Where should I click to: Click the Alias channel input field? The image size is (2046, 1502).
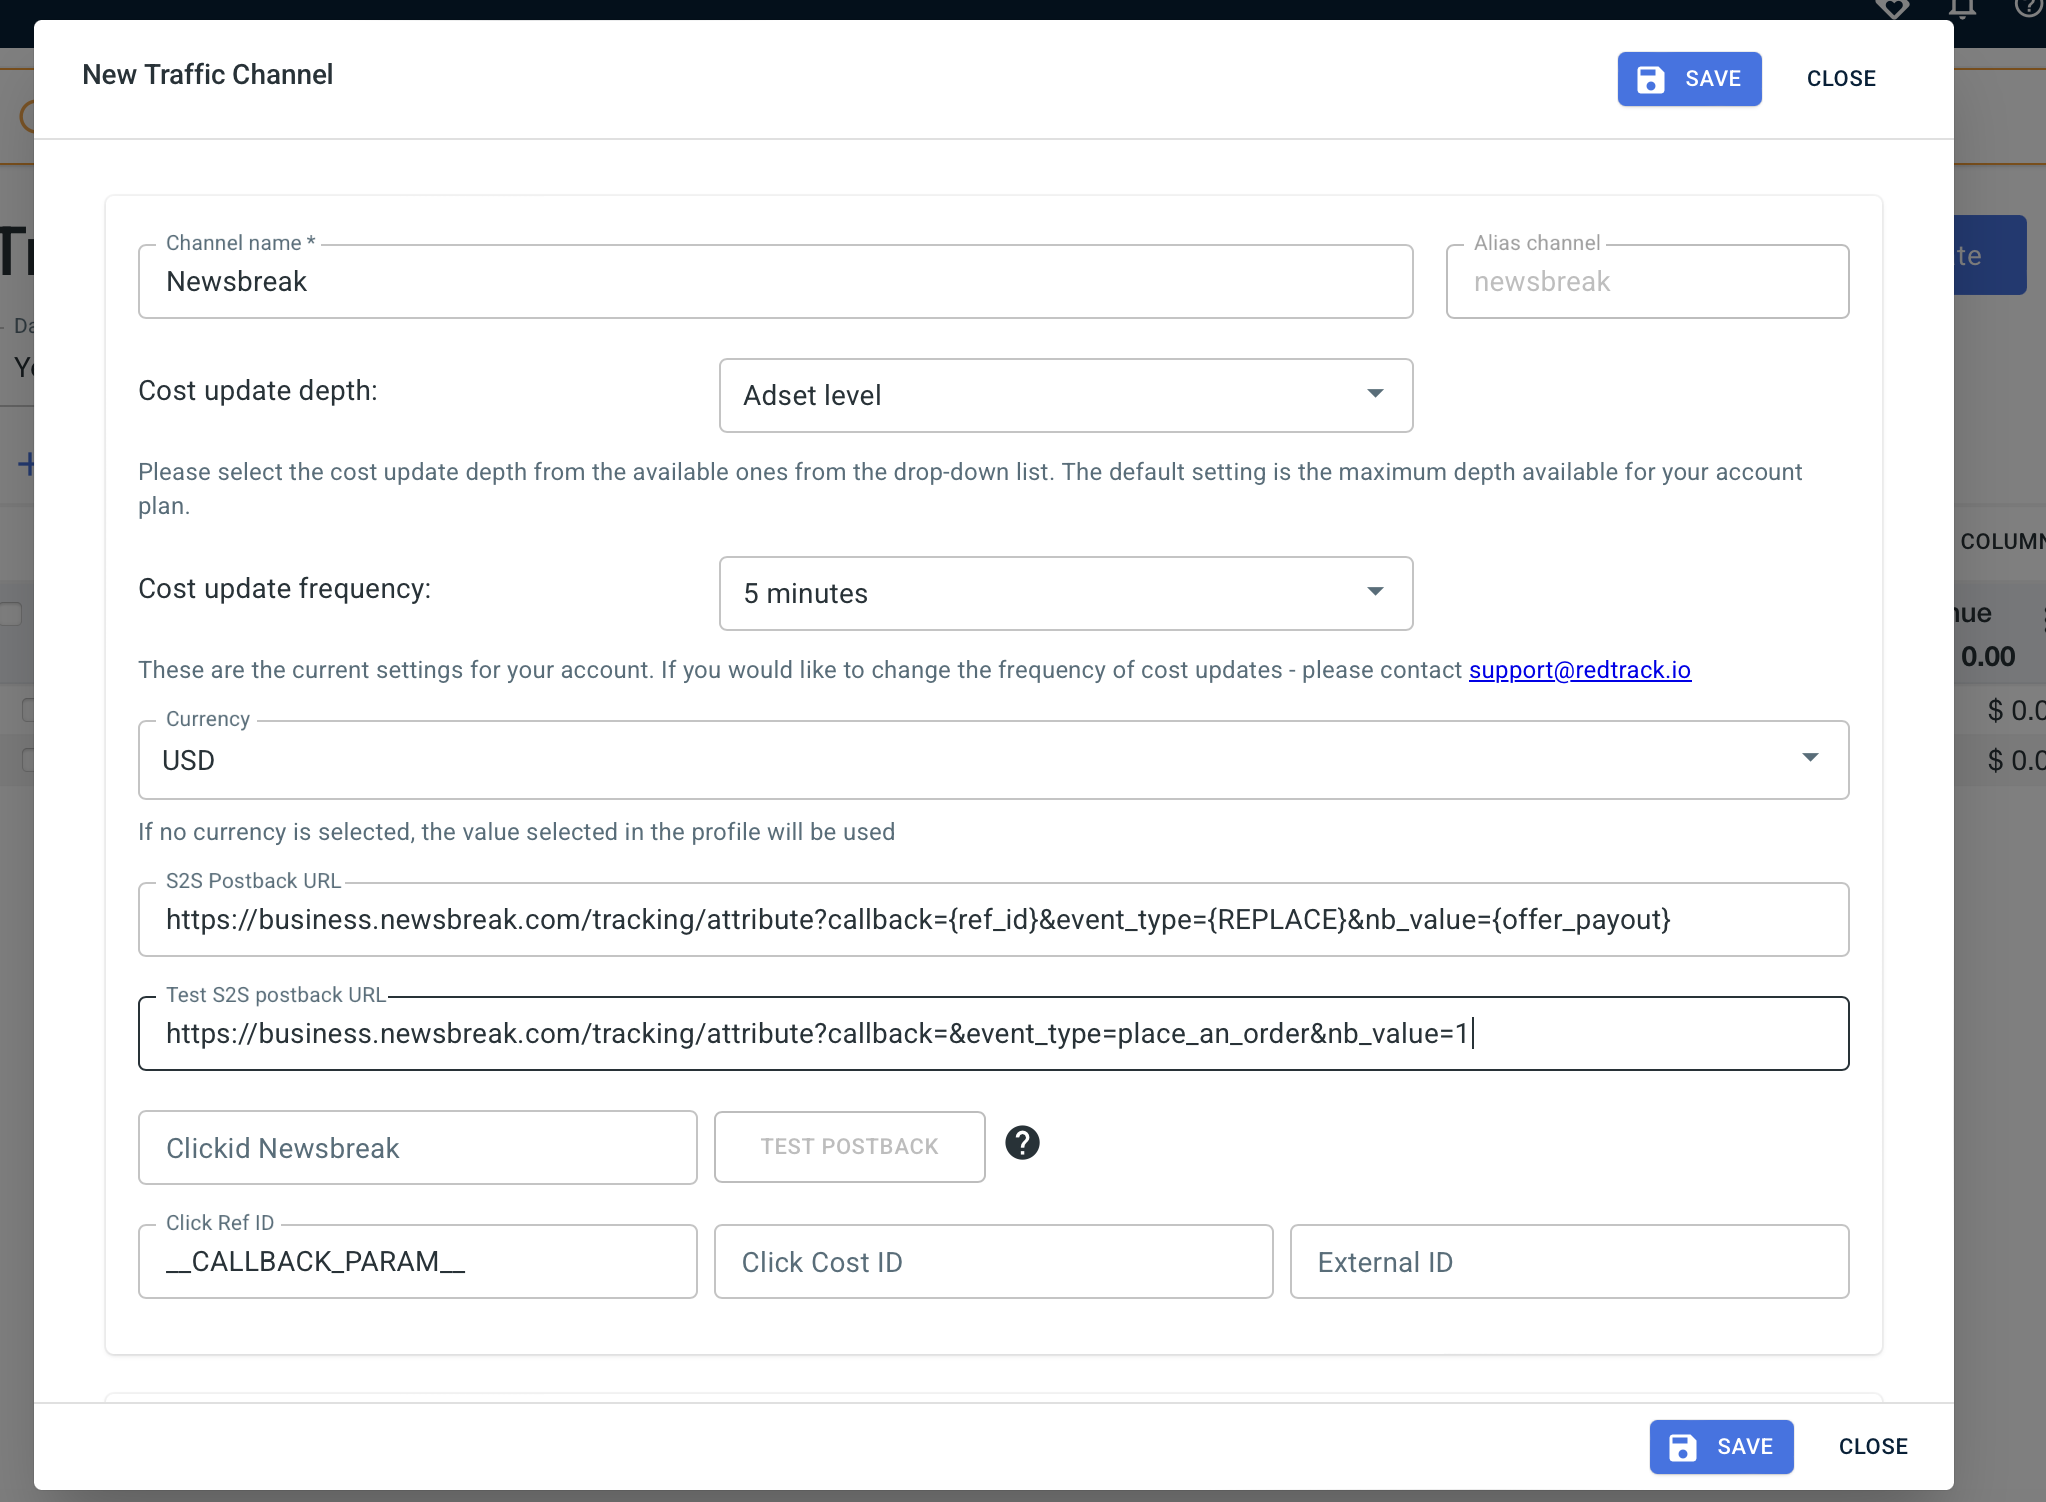coord(1647,282)
